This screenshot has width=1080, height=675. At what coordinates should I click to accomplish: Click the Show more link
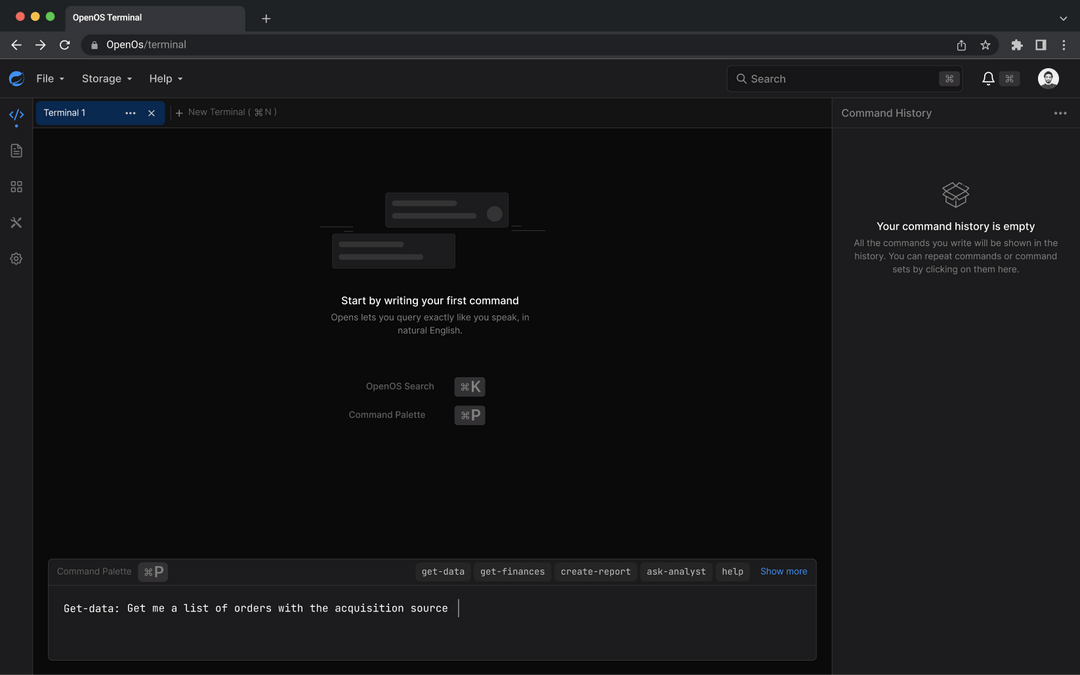coord(783,572)
